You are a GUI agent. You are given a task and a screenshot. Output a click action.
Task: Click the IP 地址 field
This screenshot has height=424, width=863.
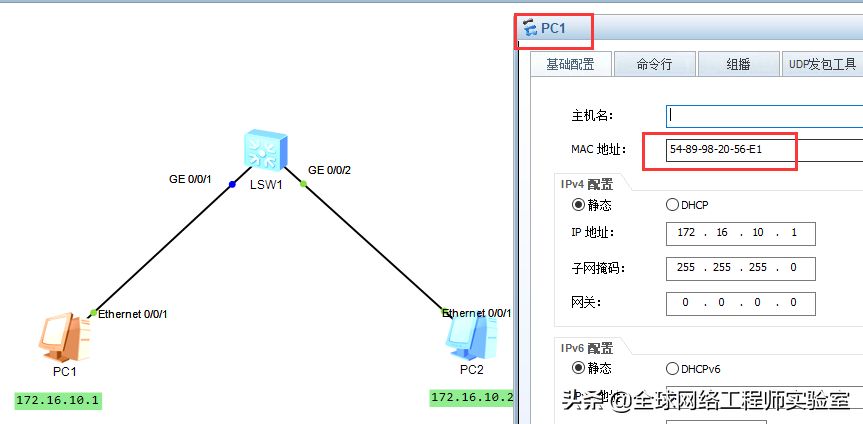(740, 233)
